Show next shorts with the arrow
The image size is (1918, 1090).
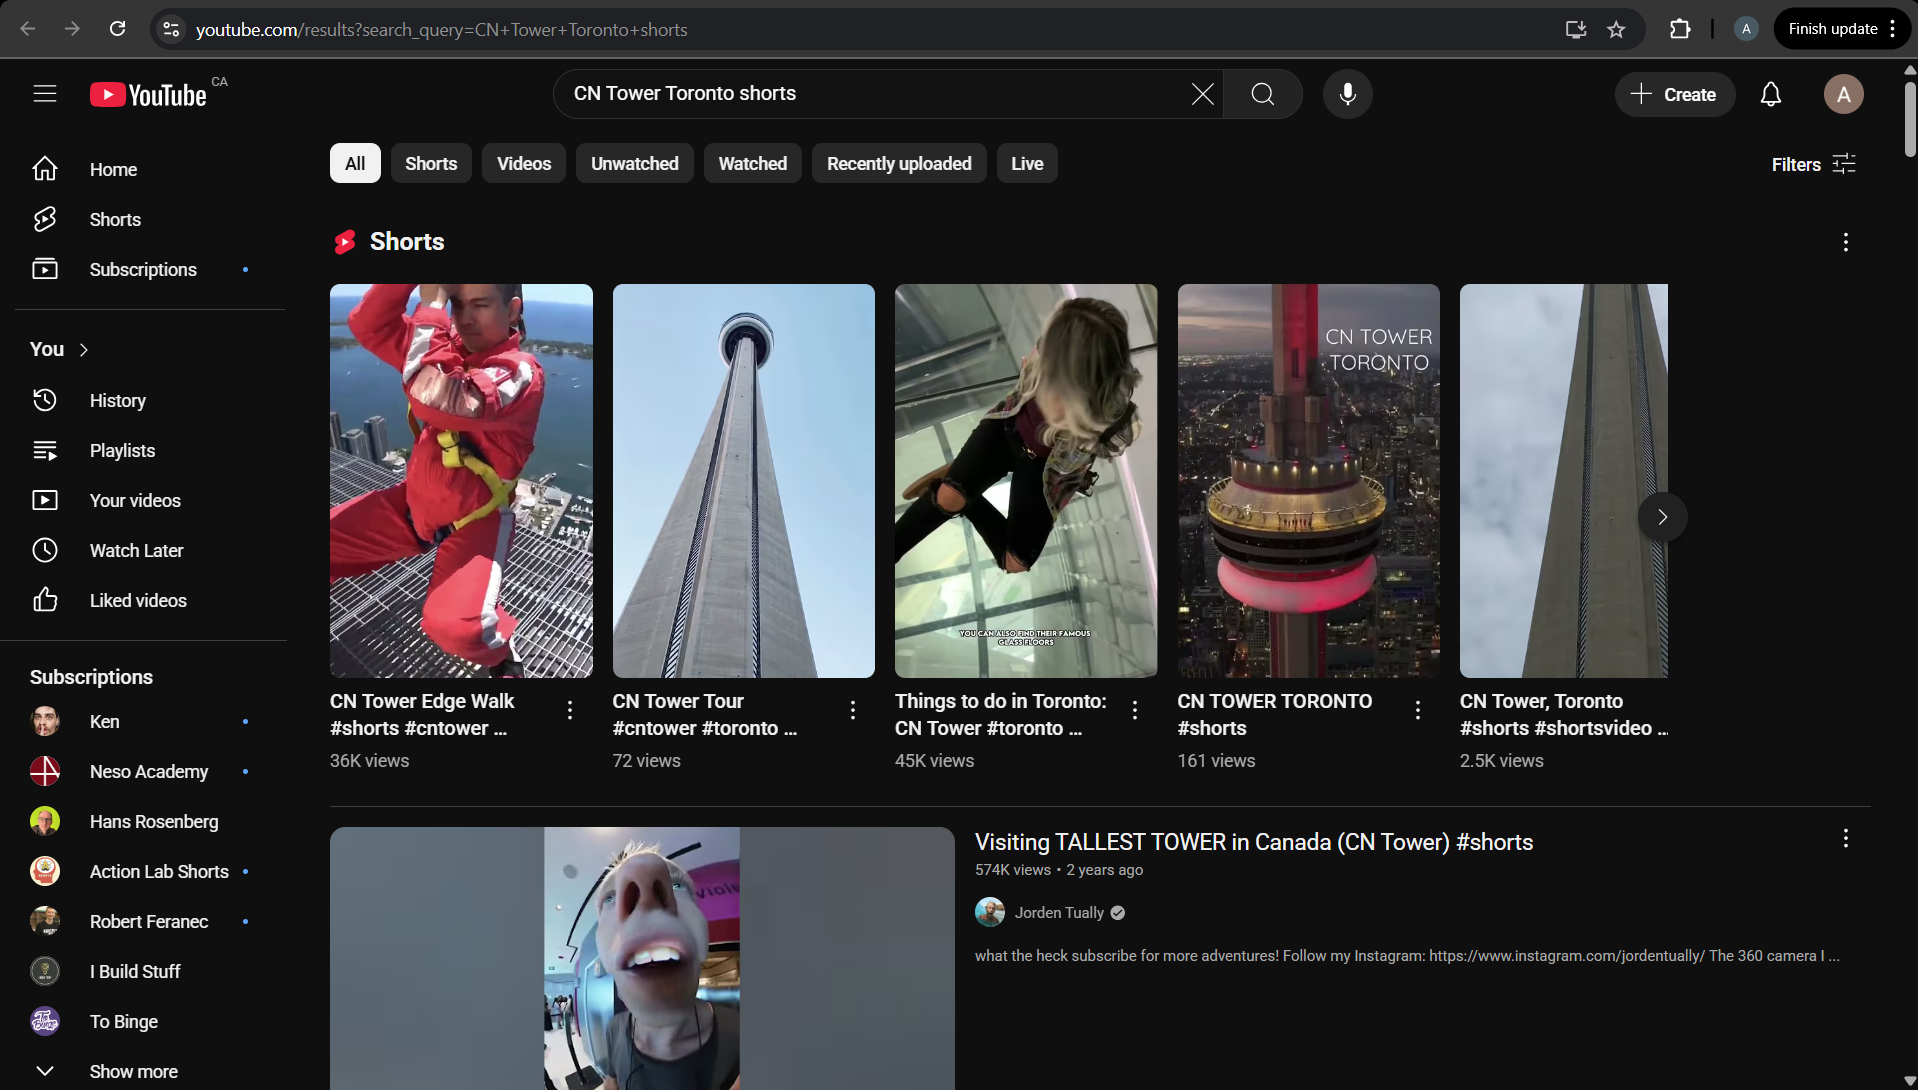click(x=1662, y=517)
